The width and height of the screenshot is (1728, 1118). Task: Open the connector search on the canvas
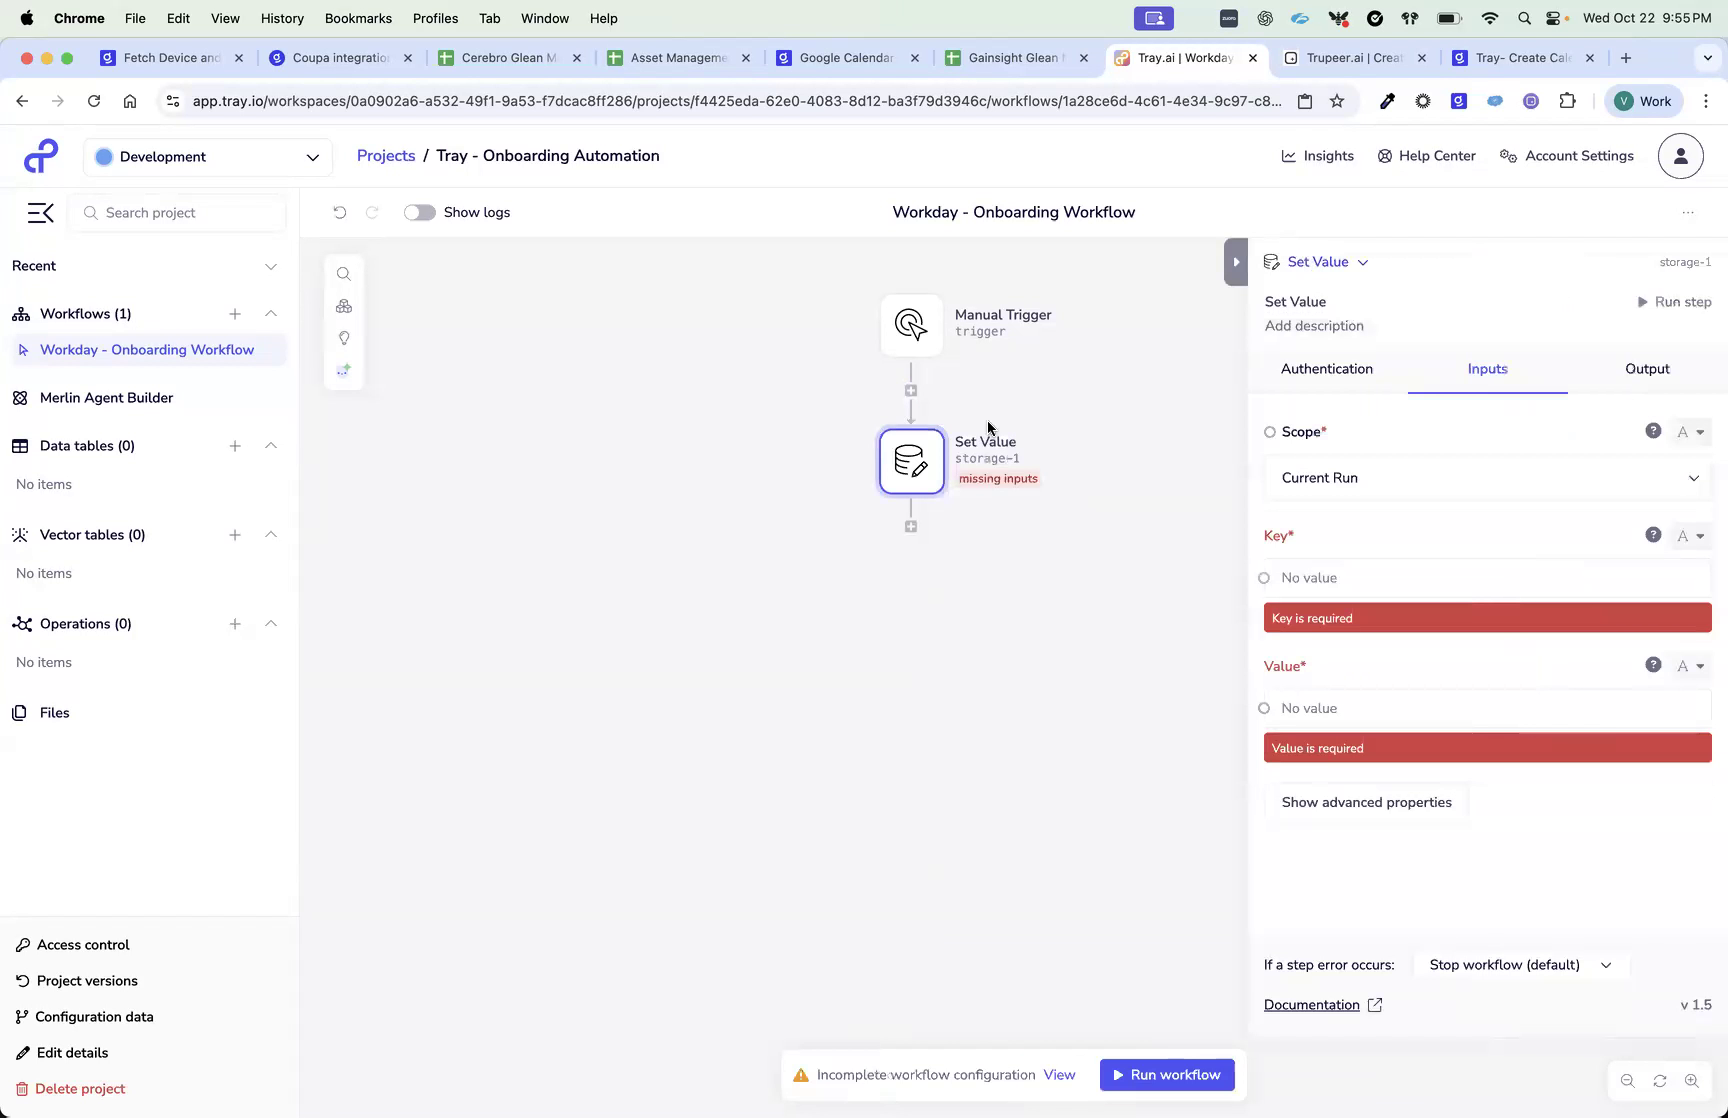(344, 273)
